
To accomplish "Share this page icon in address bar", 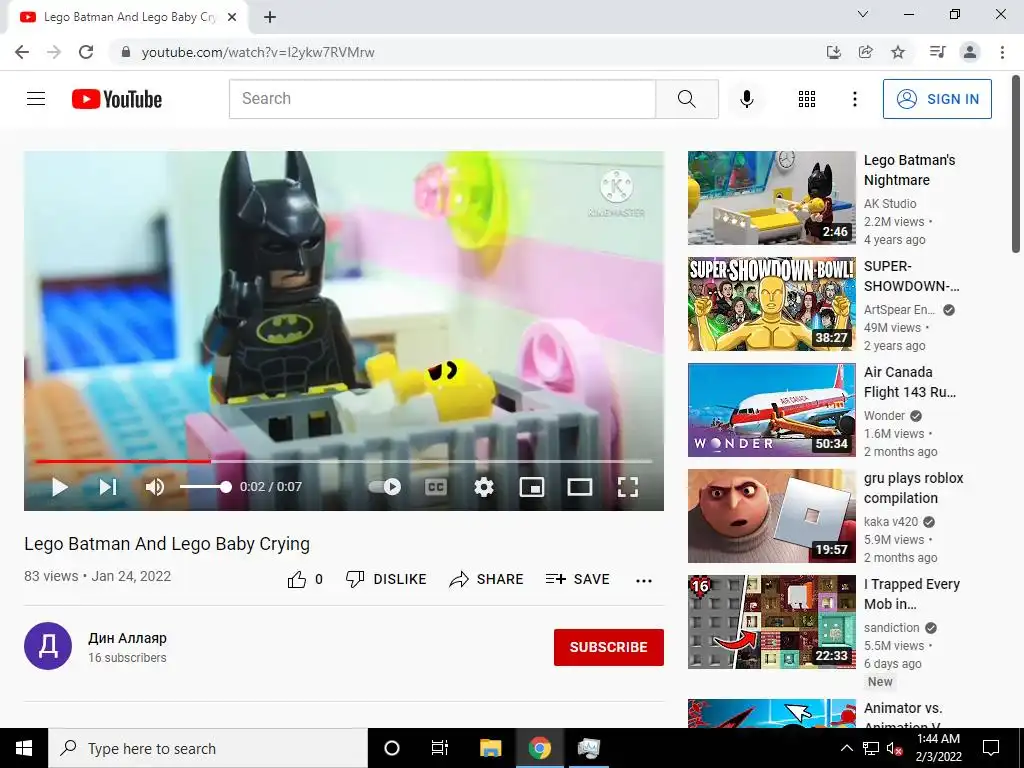I will (x=866, y=52).
